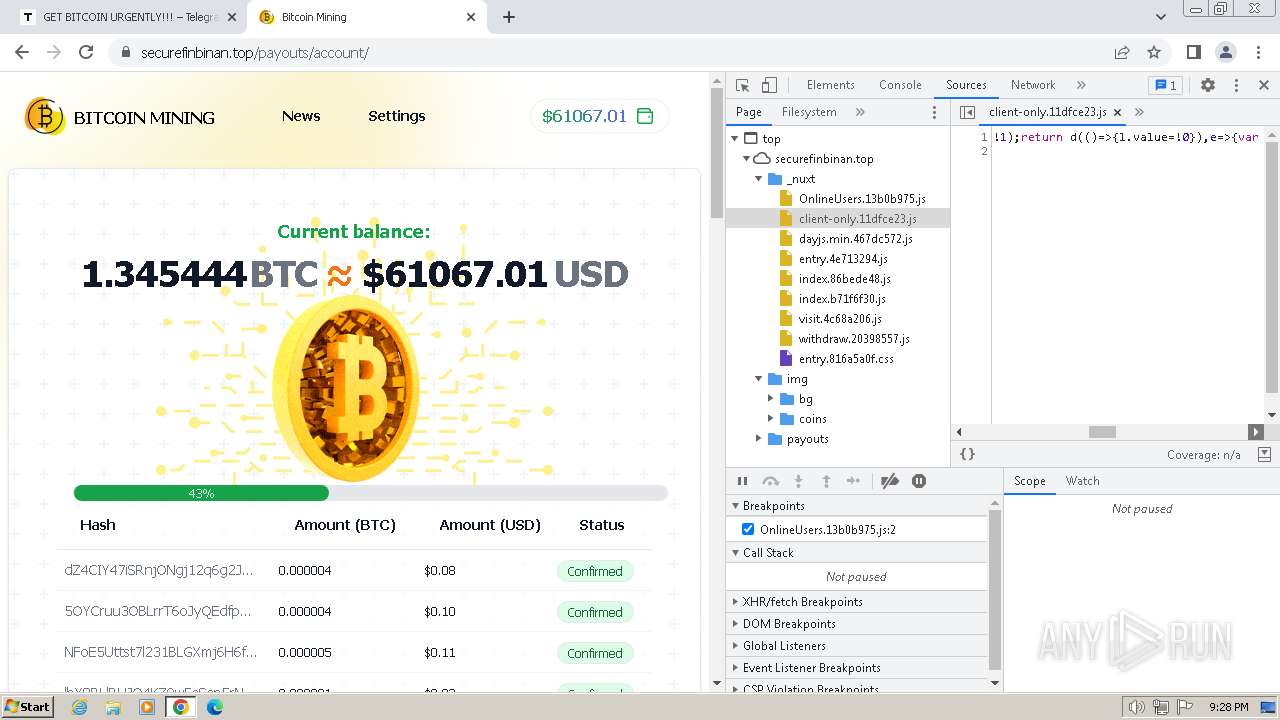Click the inspect element picker icon

(x=742, y=85)
